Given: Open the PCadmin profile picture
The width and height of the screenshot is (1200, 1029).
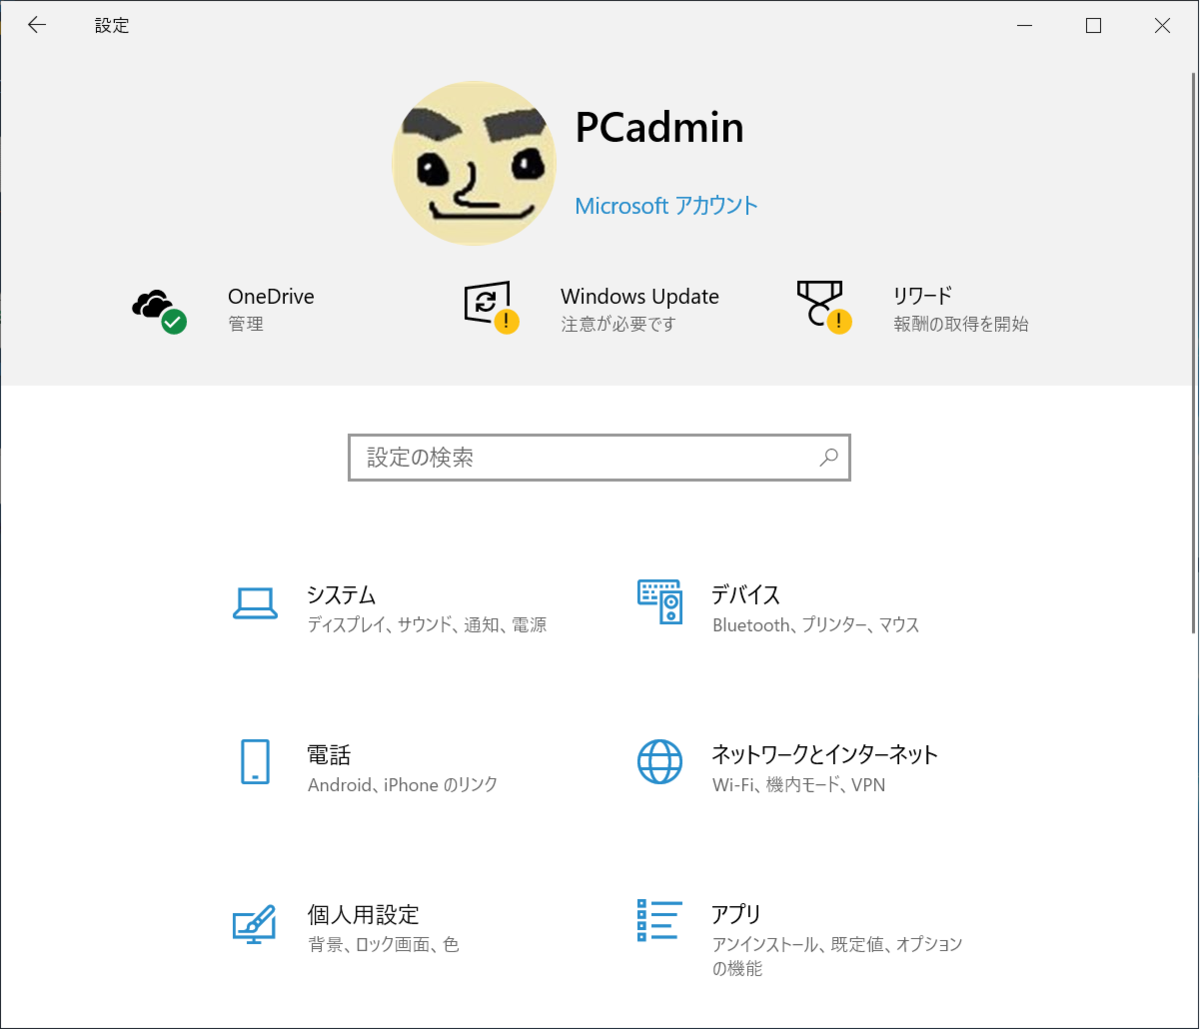Looking at the screenshot, I should coord(474,163).
